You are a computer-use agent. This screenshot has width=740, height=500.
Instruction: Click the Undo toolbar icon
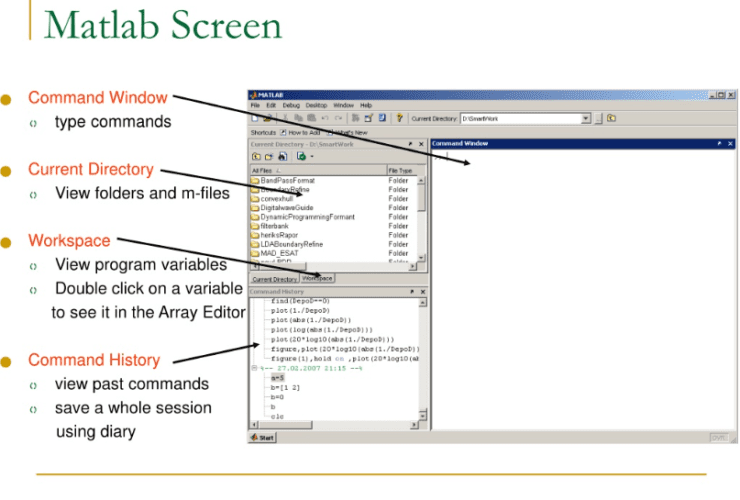click(x=325, y=118)
